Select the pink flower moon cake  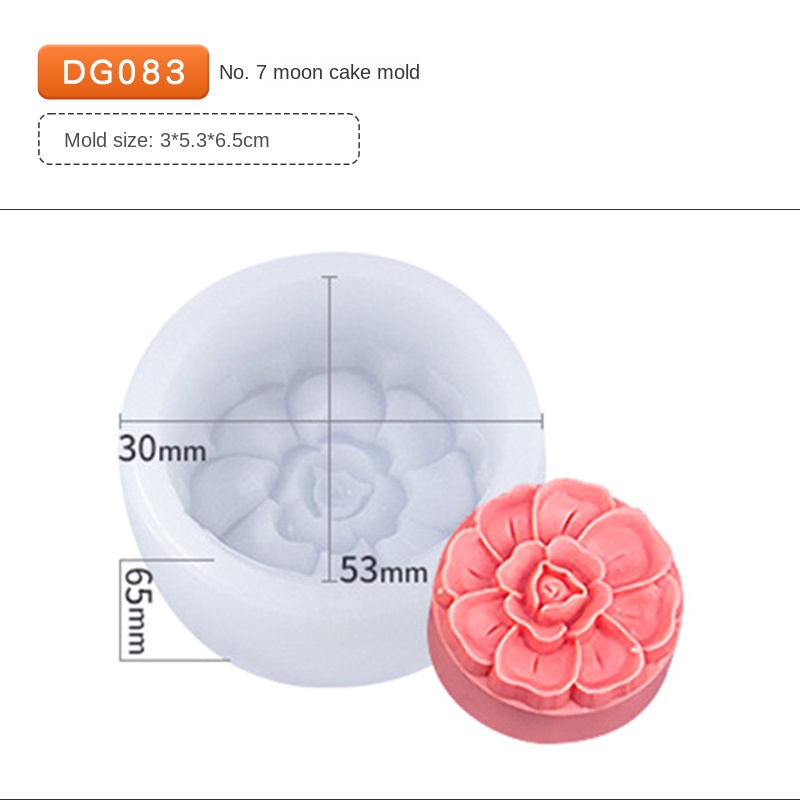pos(556,610)
